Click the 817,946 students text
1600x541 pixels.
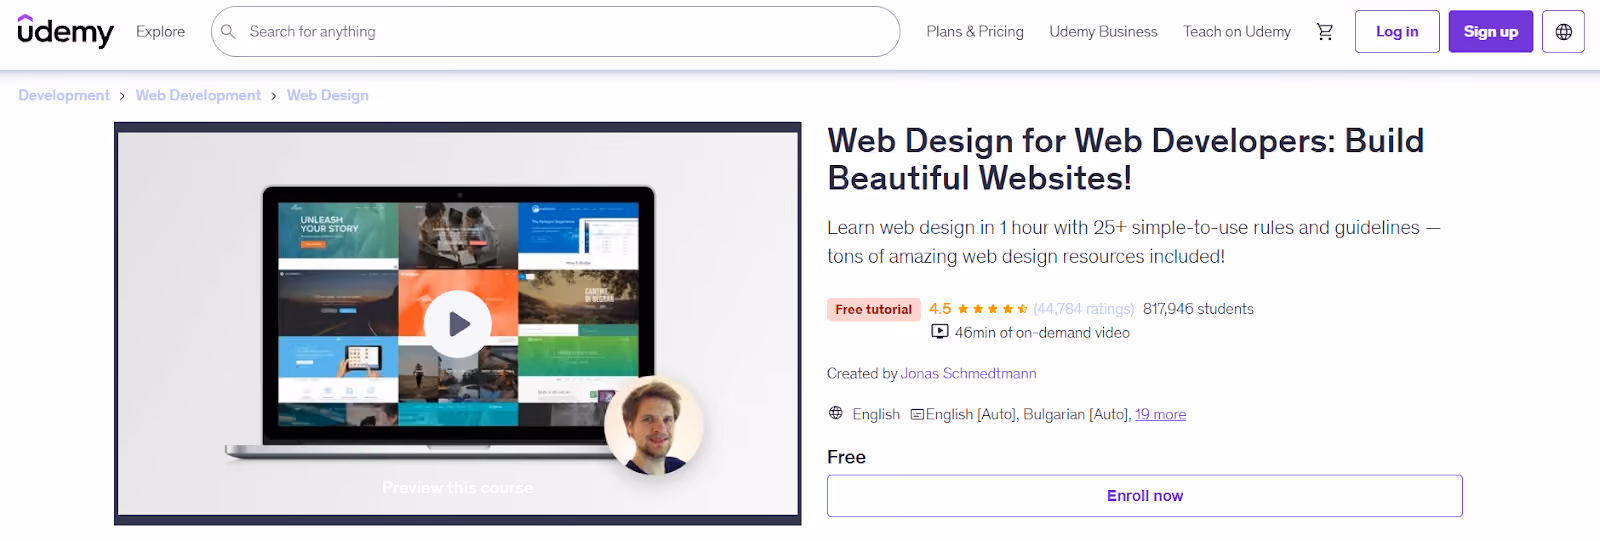coord(1198,309)
